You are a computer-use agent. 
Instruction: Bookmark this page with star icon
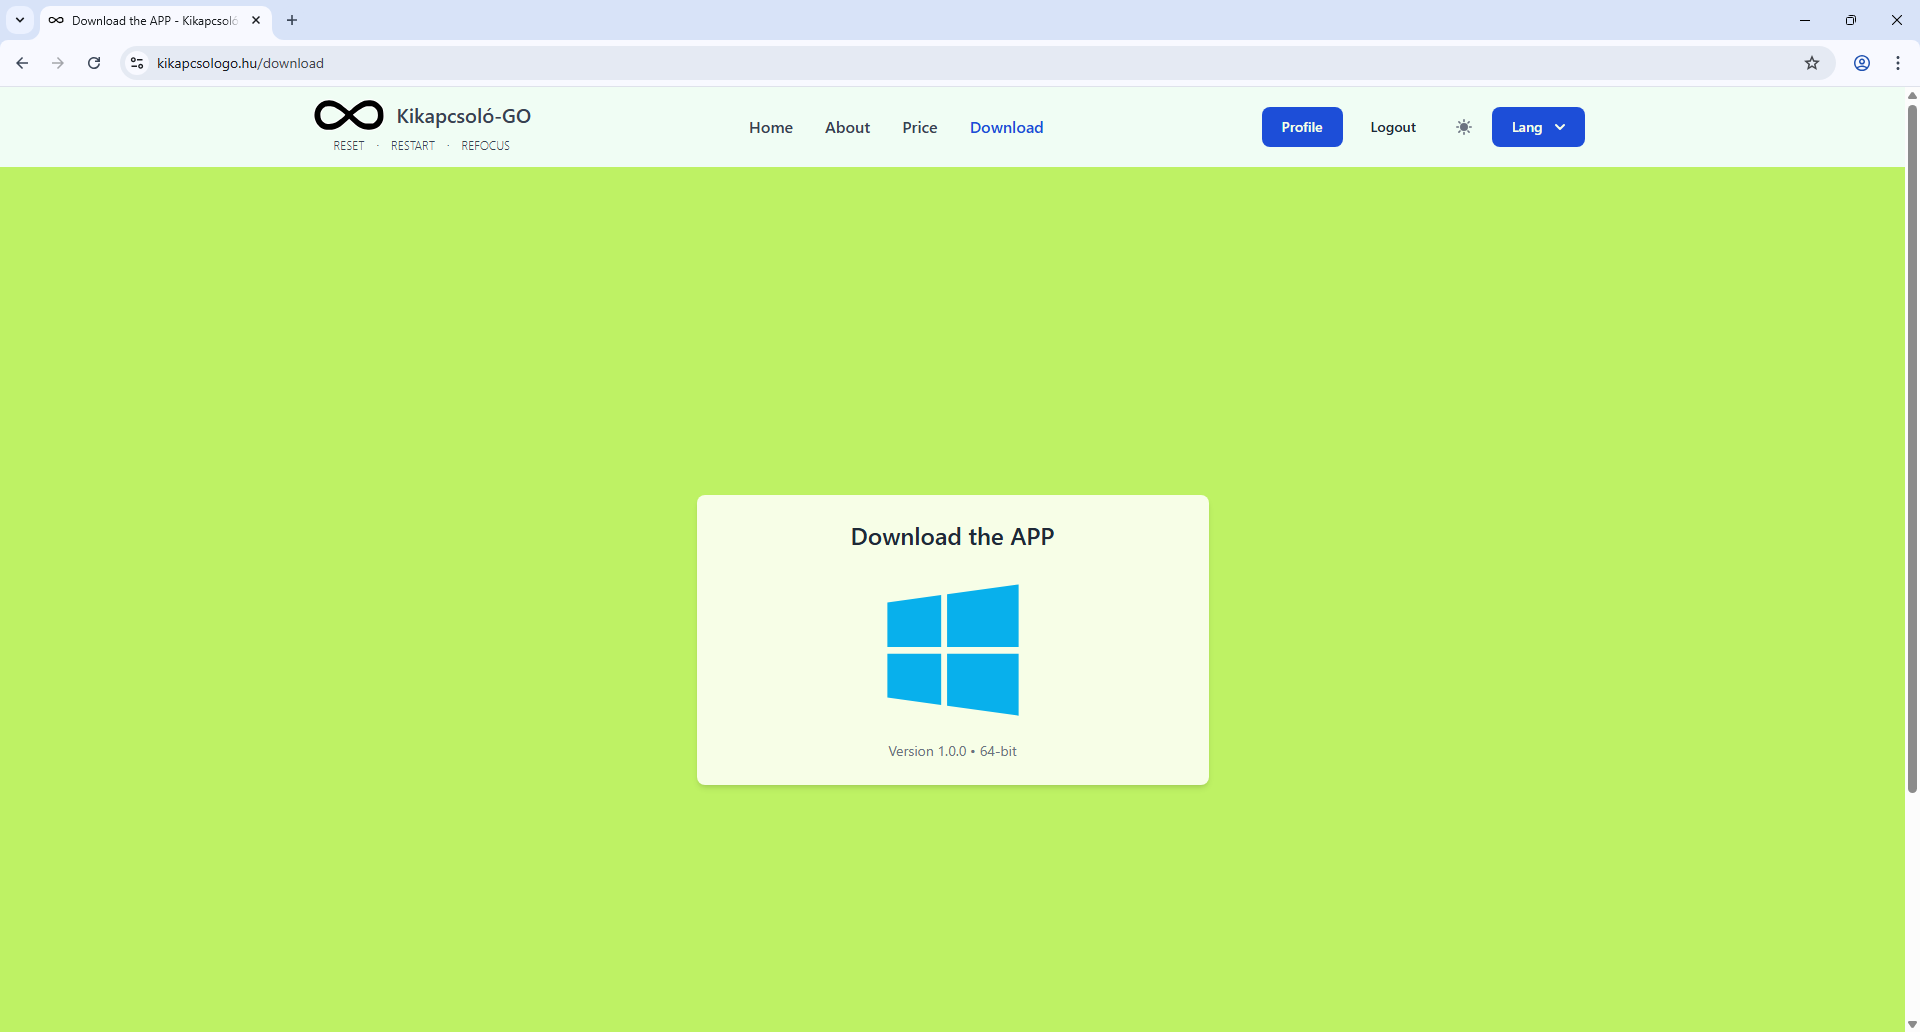click(1812, 63)
